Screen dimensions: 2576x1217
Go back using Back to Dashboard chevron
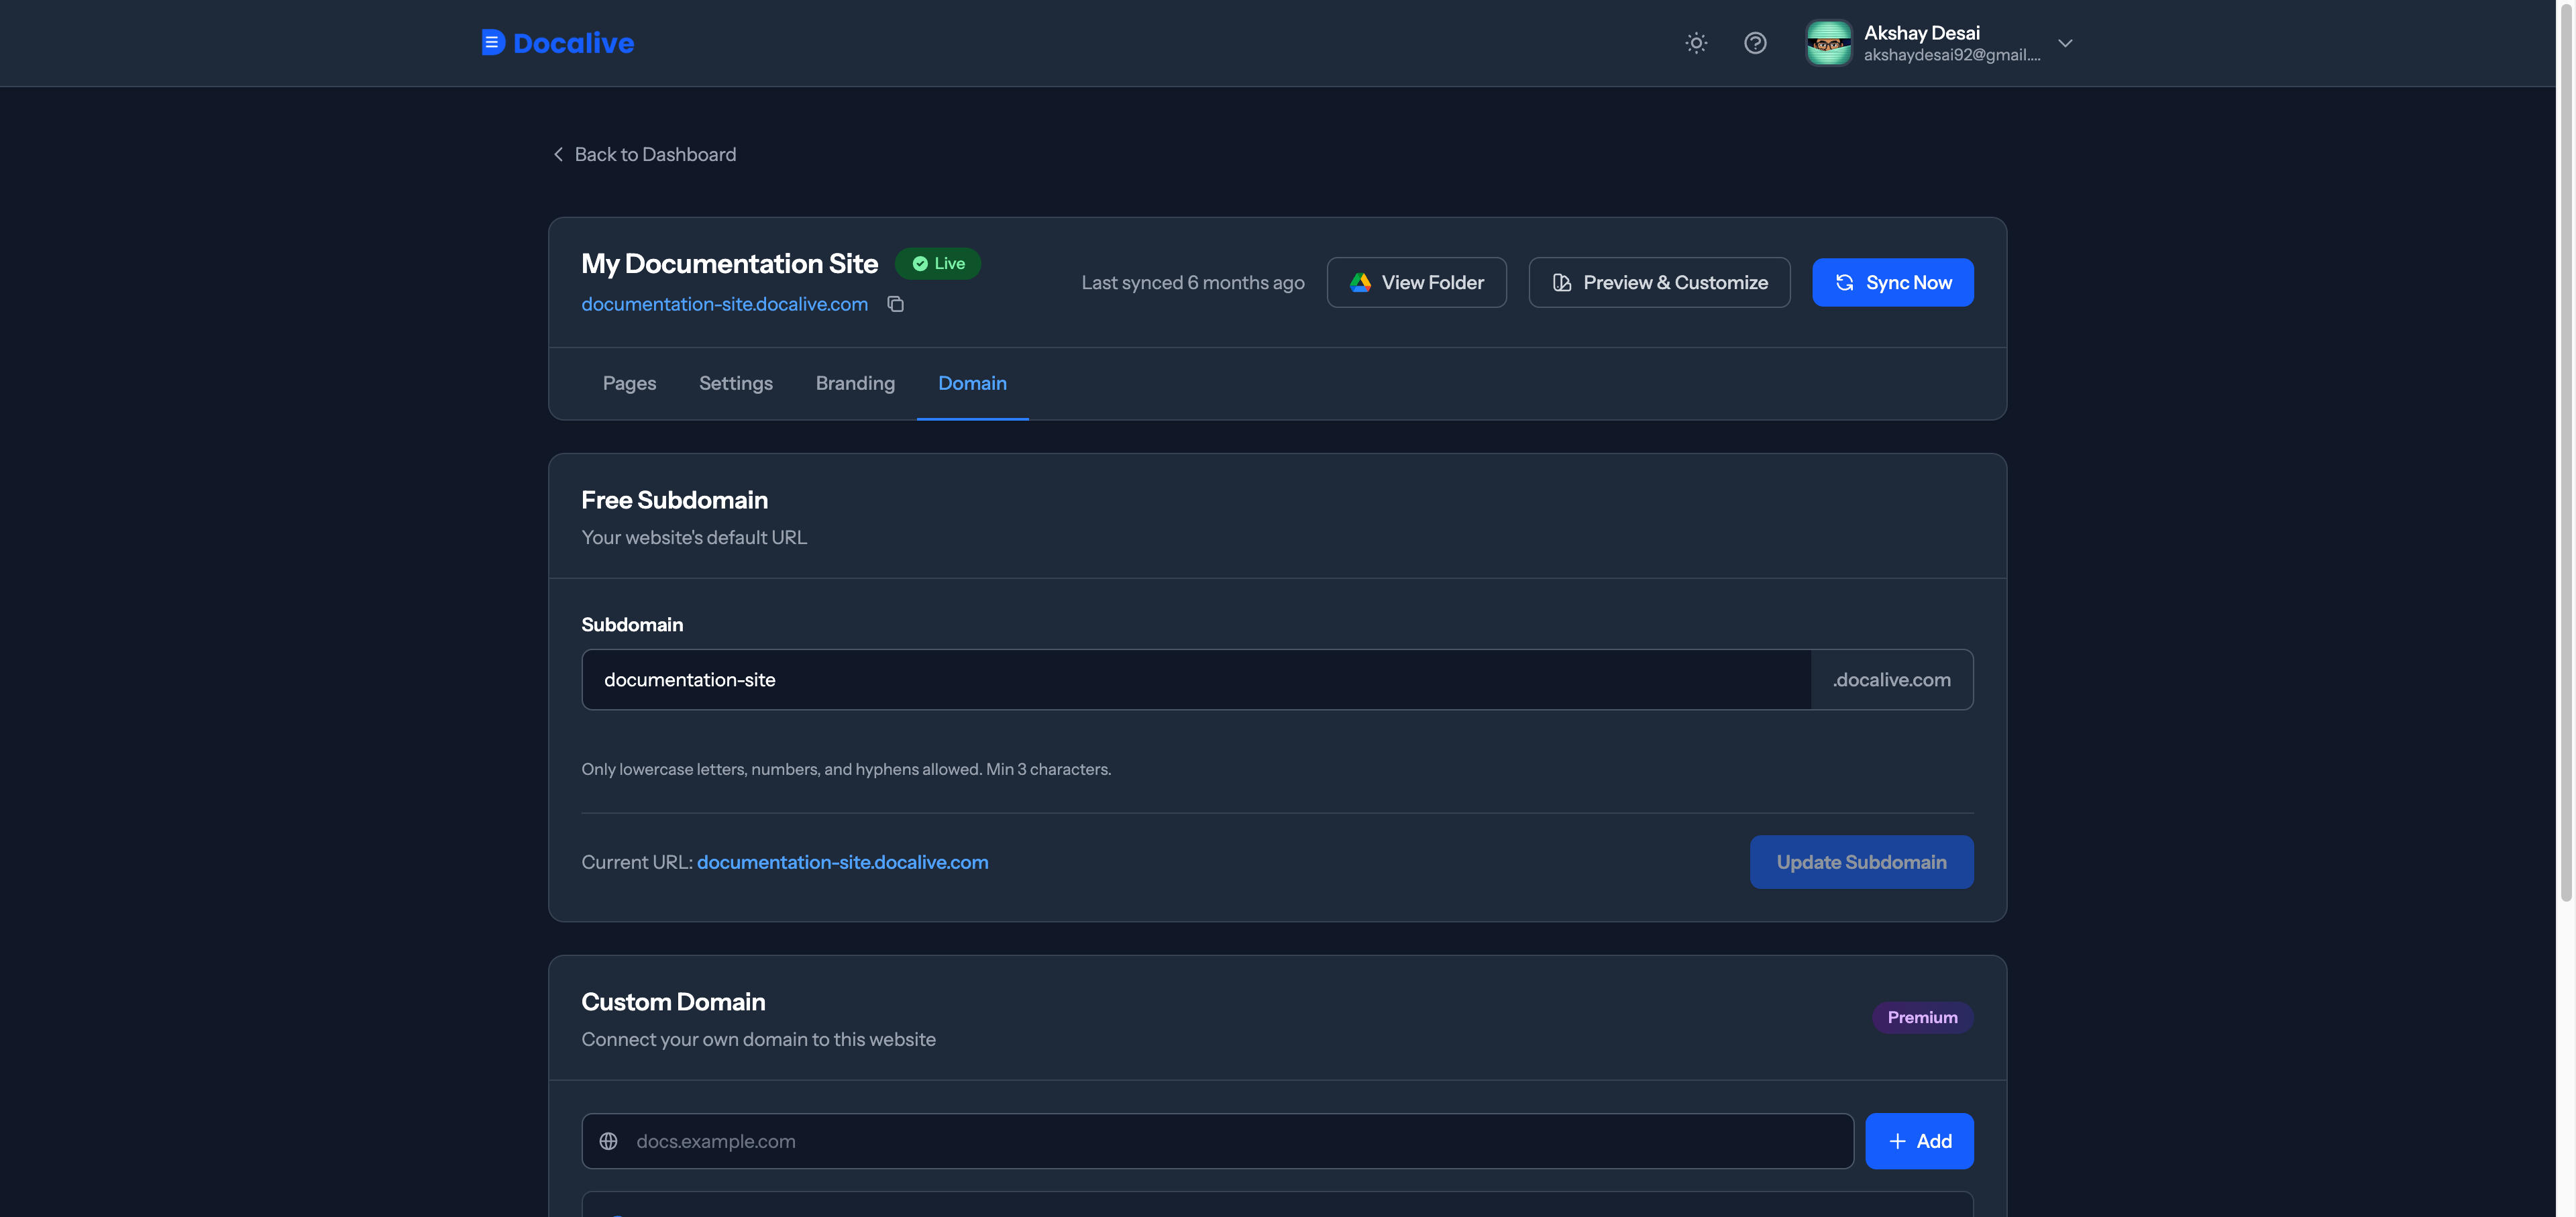(558, 154)
